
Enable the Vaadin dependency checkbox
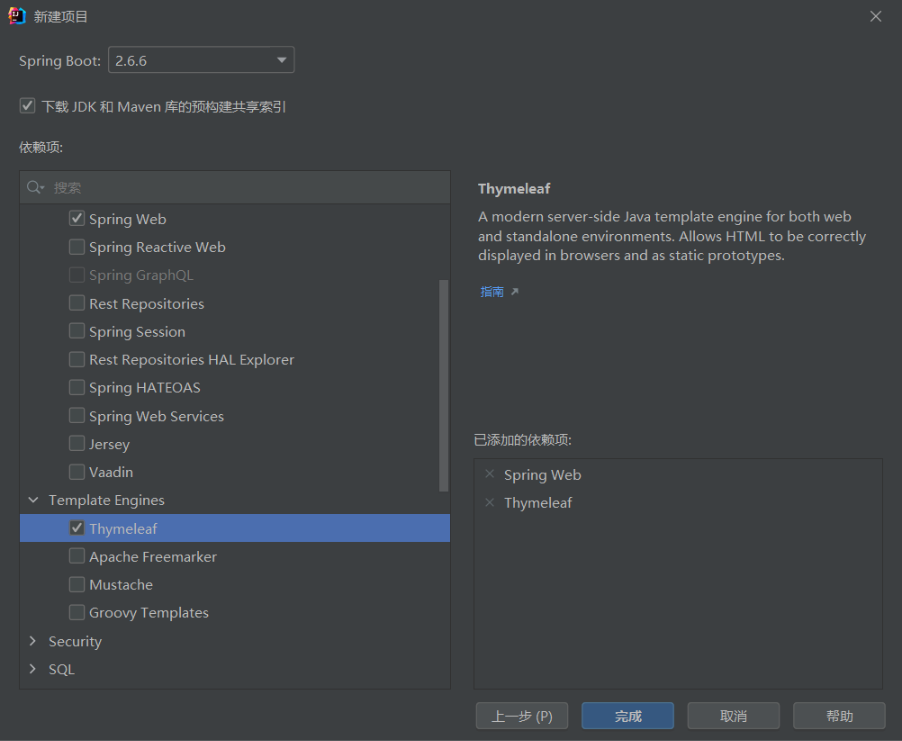77,472
